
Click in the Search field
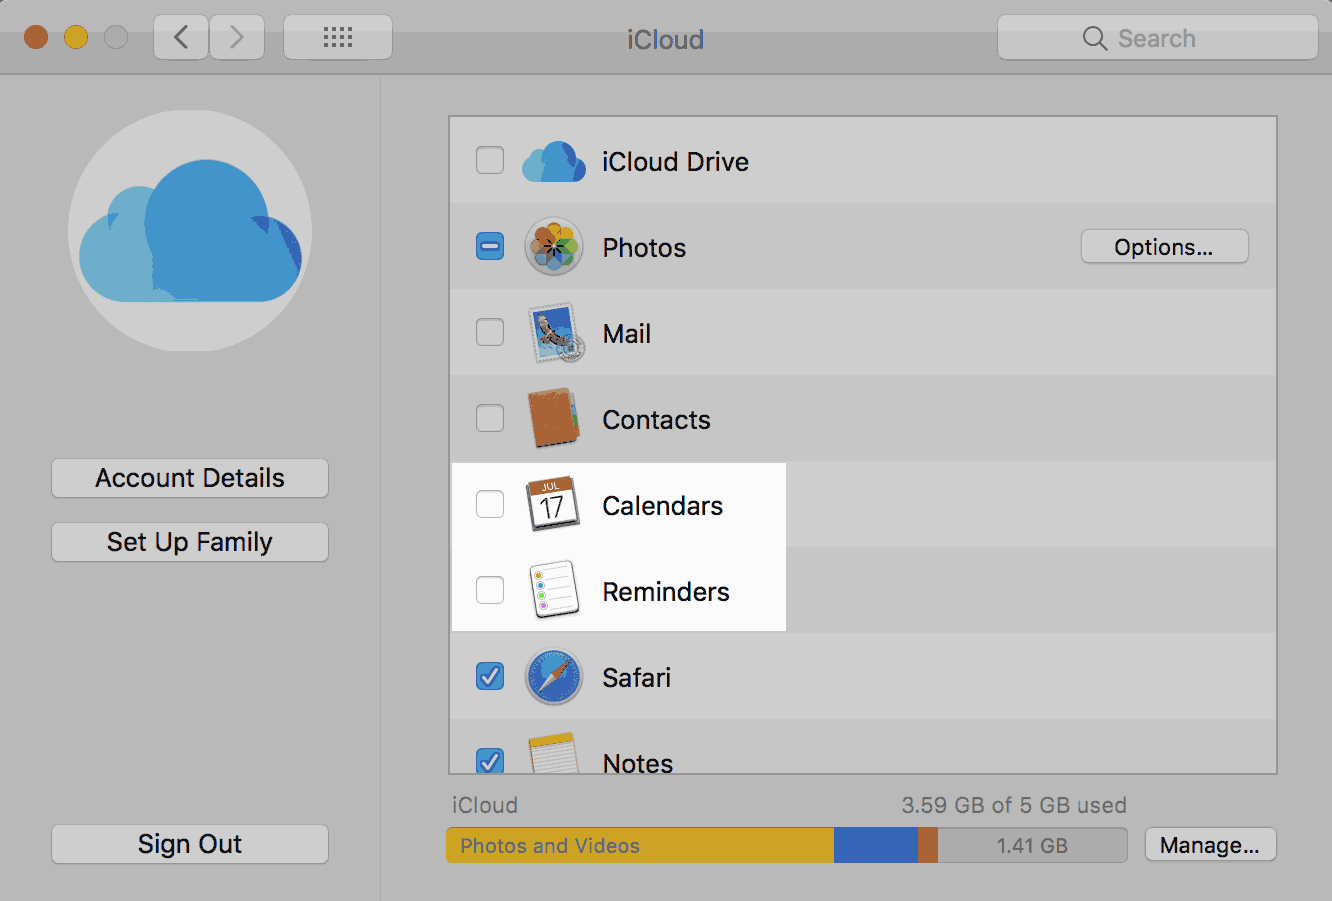(x=1158, y=38)
